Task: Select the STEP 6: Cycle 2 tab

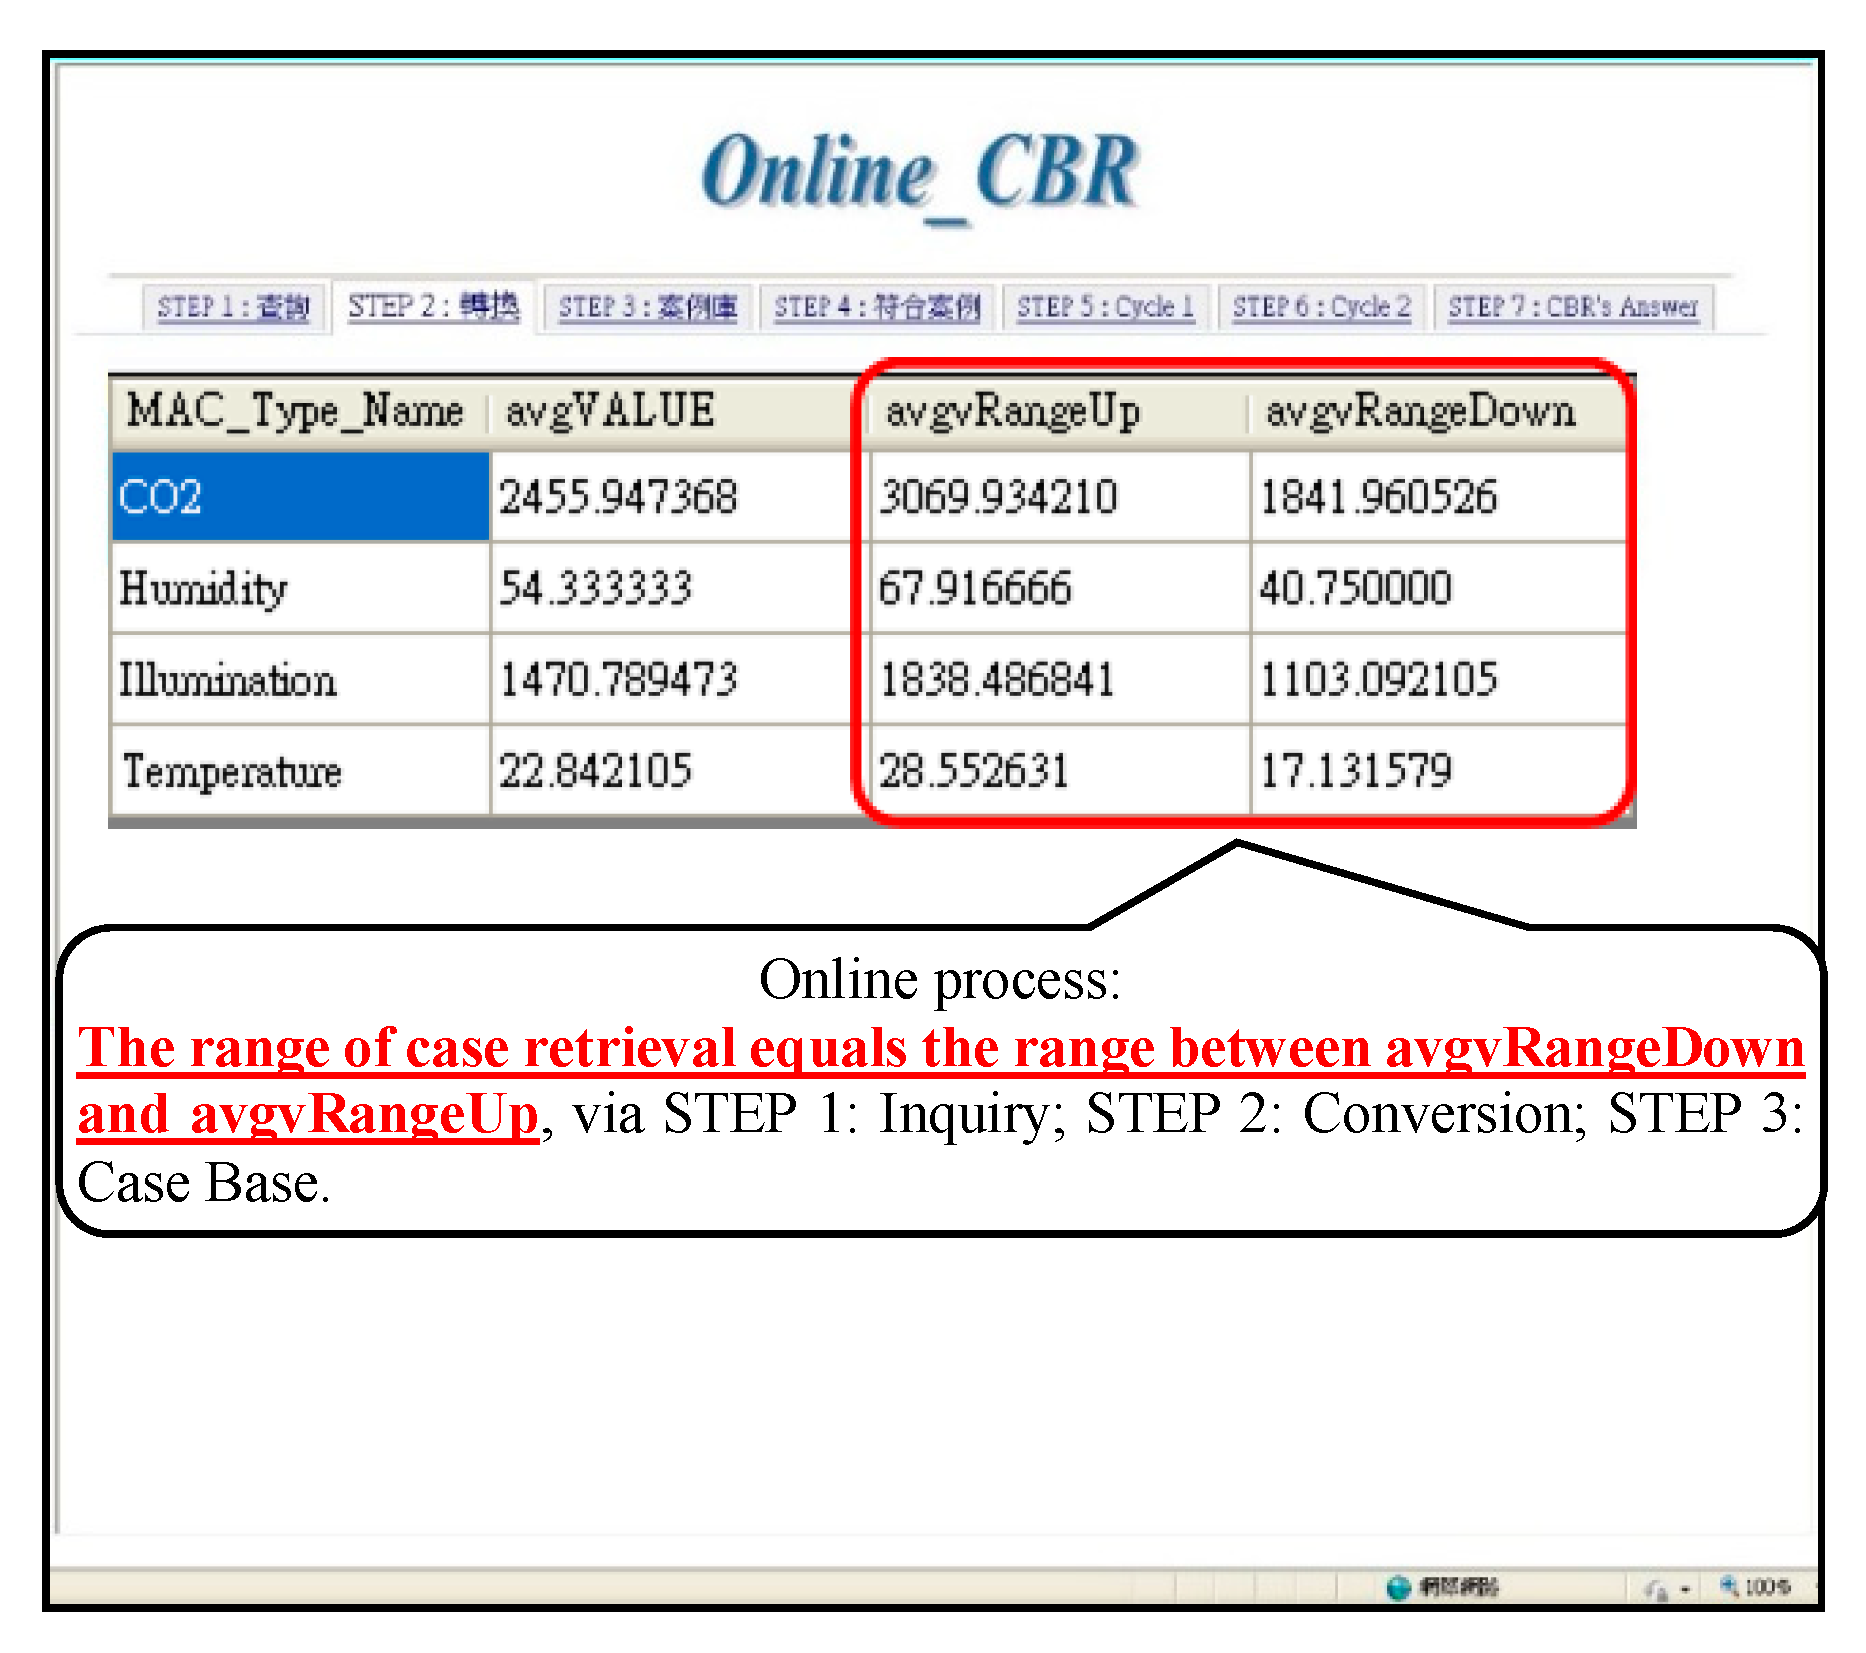Action: [x=1322, y=306]
